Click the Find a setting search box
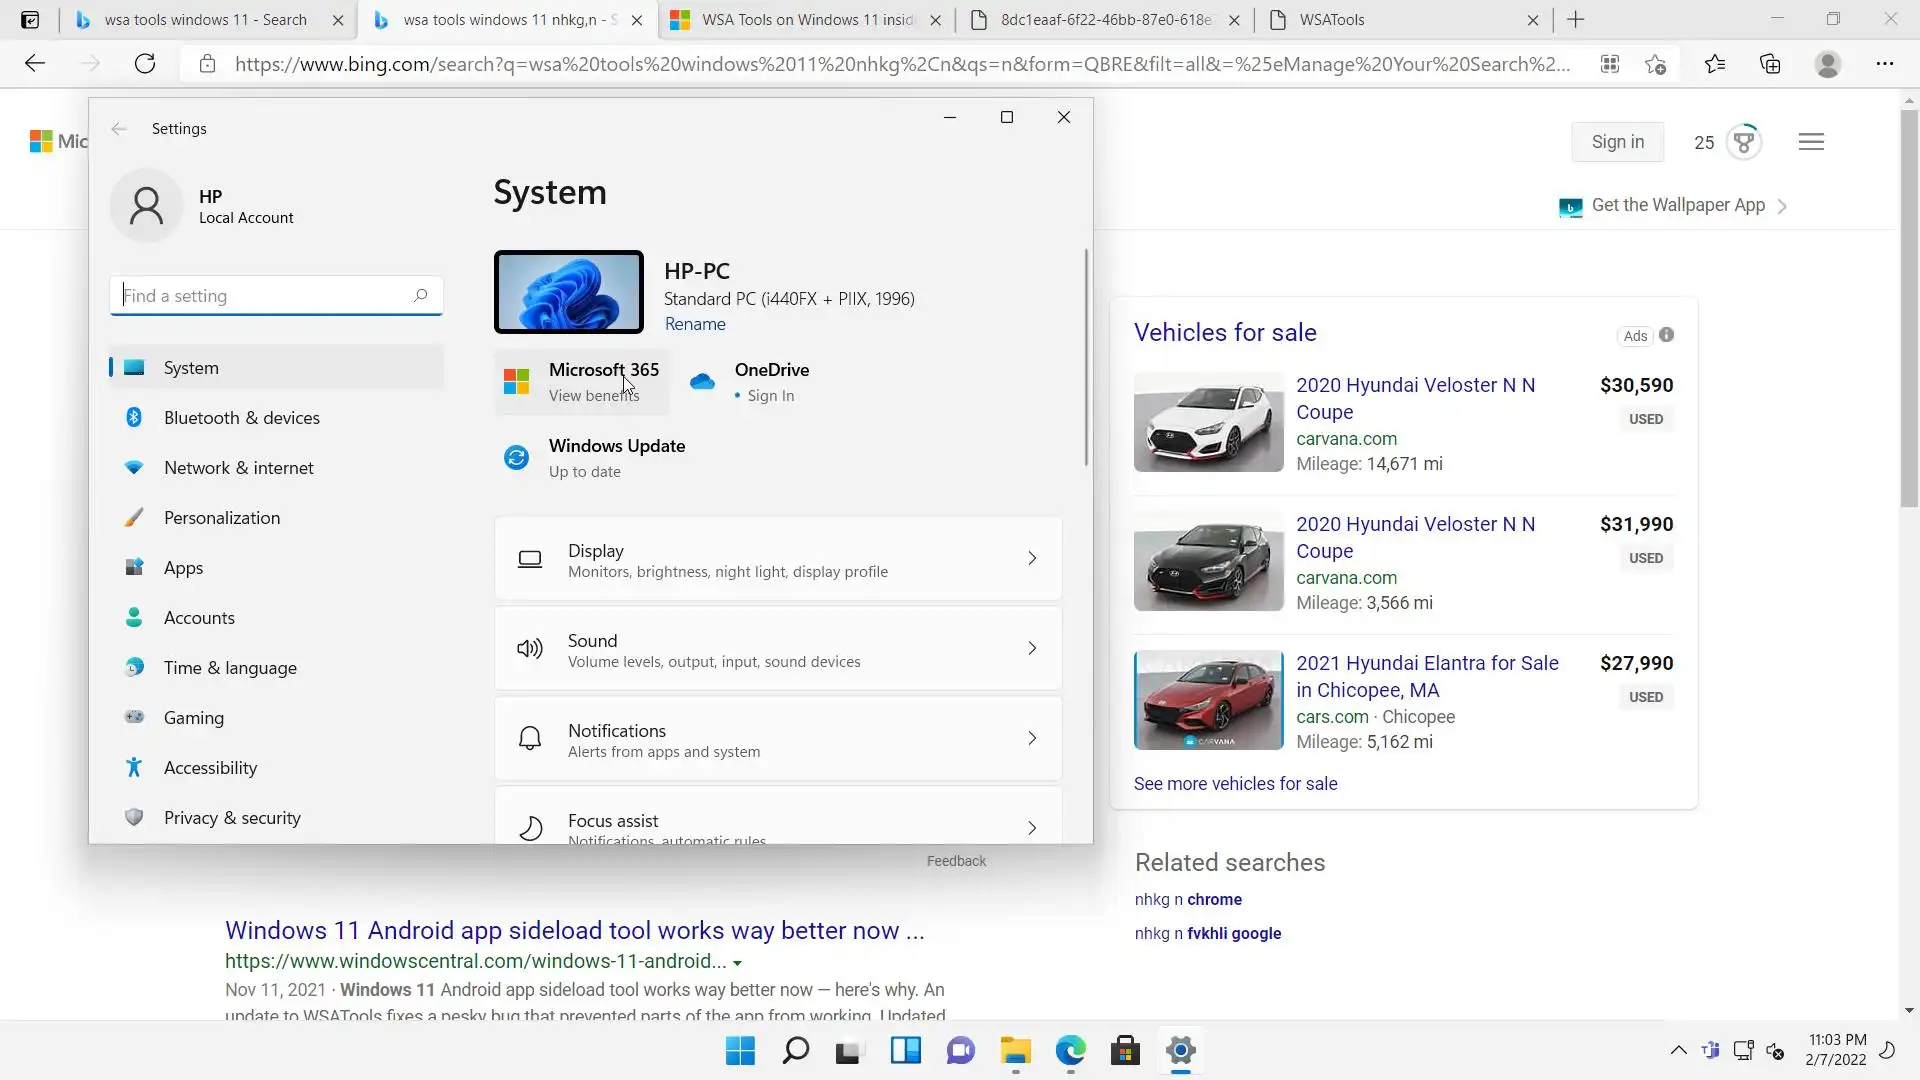 coord(265,296)
